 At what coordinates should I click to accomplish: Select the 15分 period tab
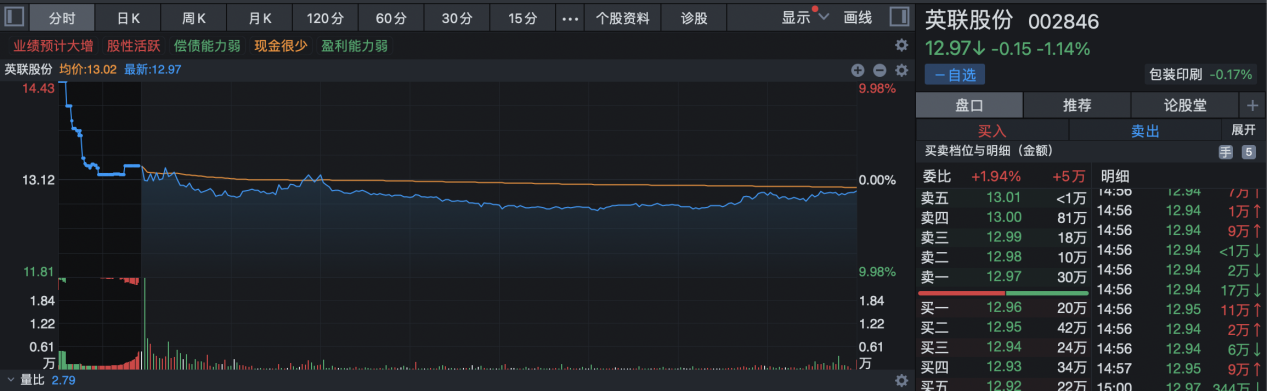(x=522, y=18)
